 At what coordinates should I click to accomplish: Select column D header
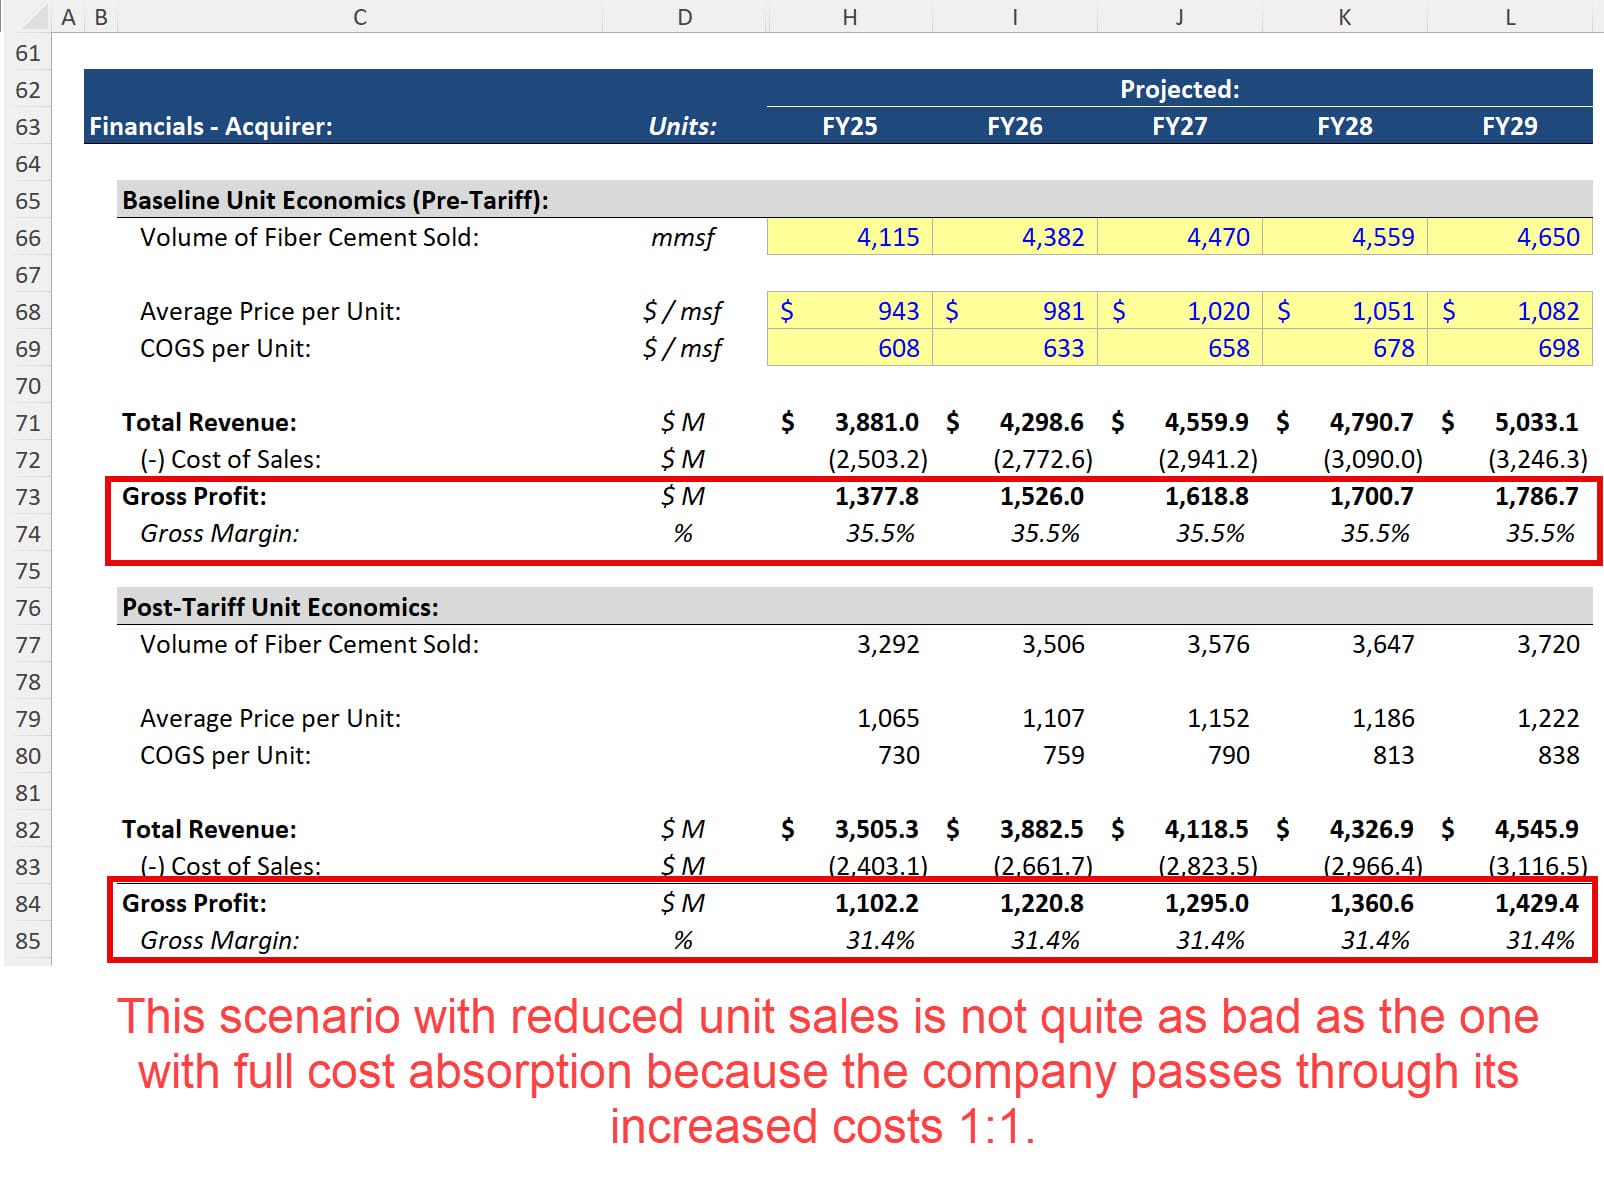pos(685,16)
